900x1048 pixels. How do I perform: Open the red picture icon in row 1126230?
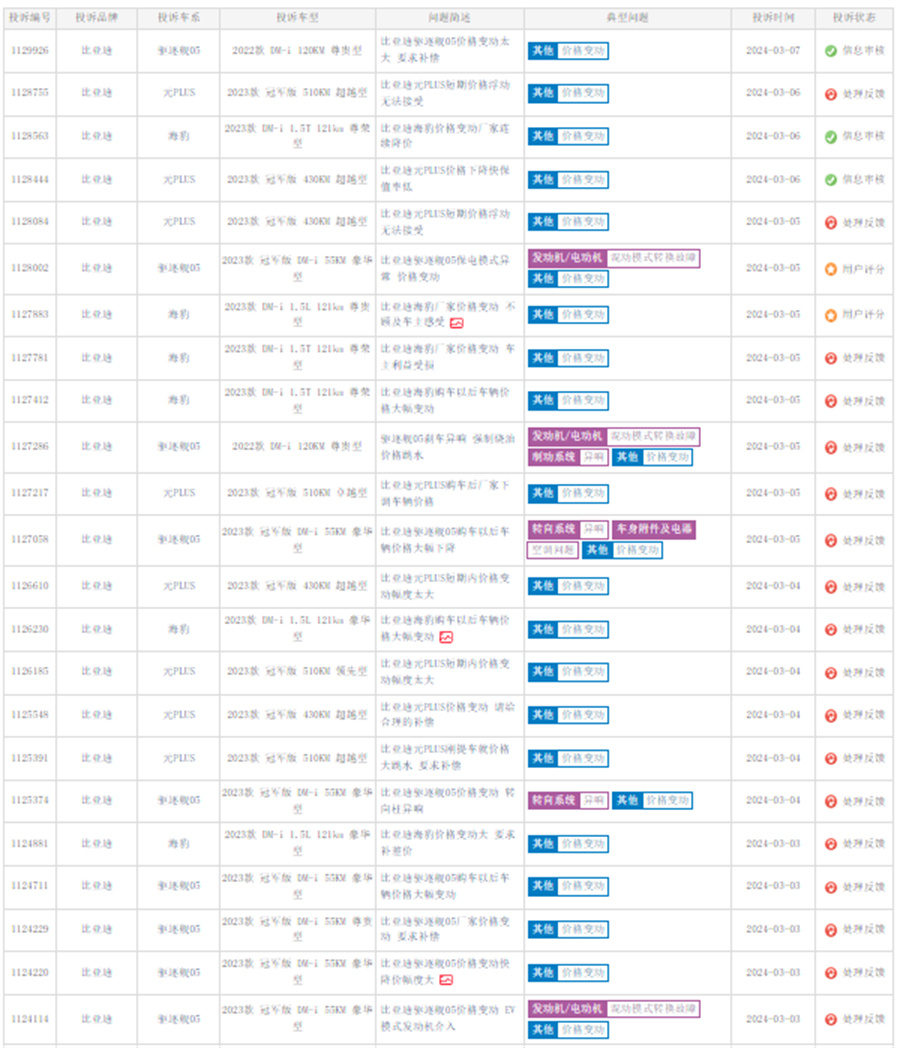click(446, 637)
